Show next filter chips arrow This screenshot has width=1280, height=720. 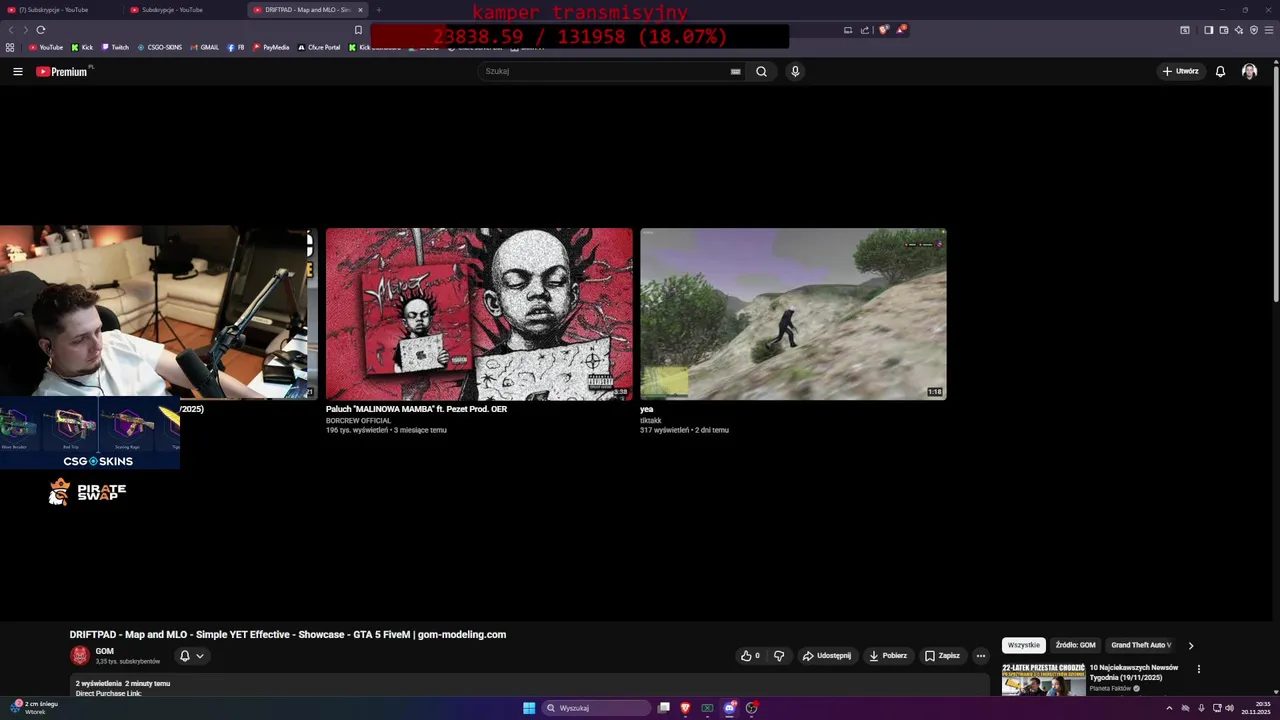coord(1190,645)
